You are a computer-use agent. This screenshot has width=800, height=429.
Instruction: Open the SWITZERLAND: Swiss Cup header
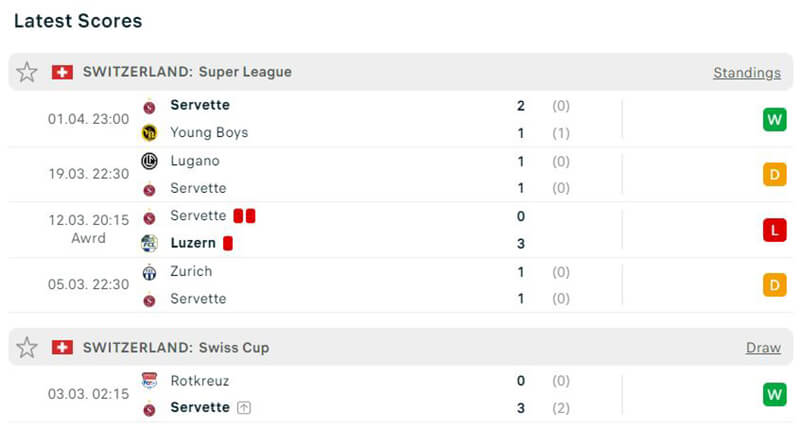point(176,348)
